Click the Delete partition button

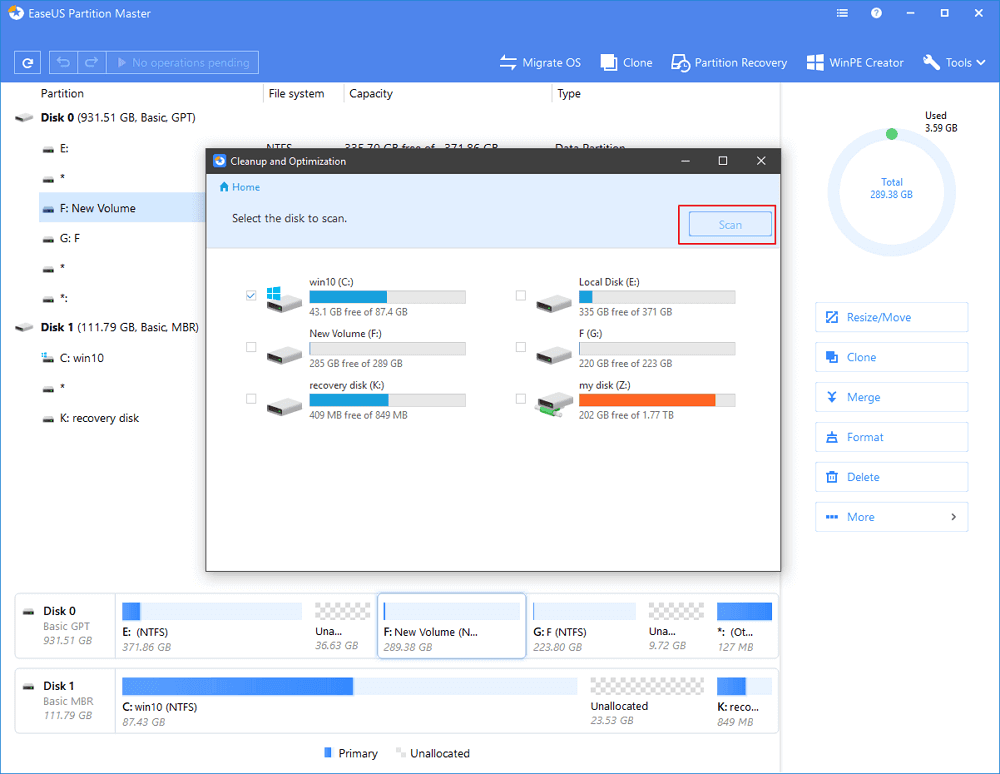(x=891, y=477)
